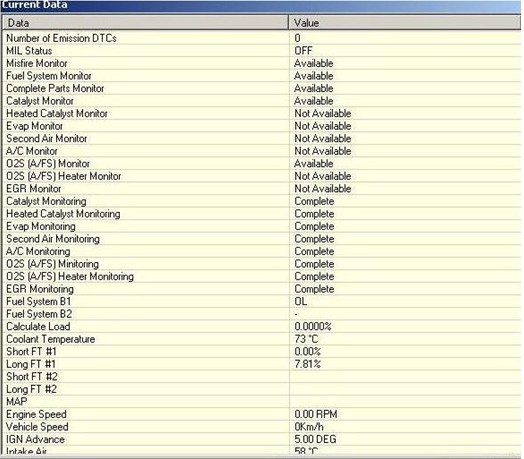The height and width of the screenshot is (459, 524).
Task: Click the Value column header
Action: click(x=404, y=23)
